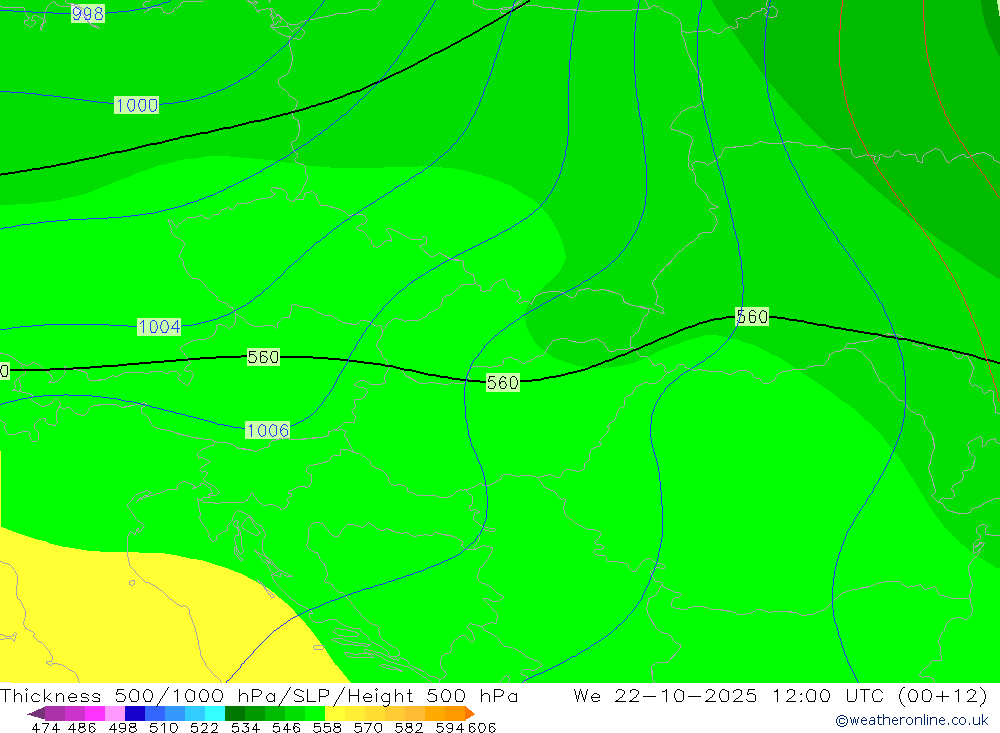The image size is (1000, 733).
Task: Click the 498 legend value
Action: coord(122,728)
